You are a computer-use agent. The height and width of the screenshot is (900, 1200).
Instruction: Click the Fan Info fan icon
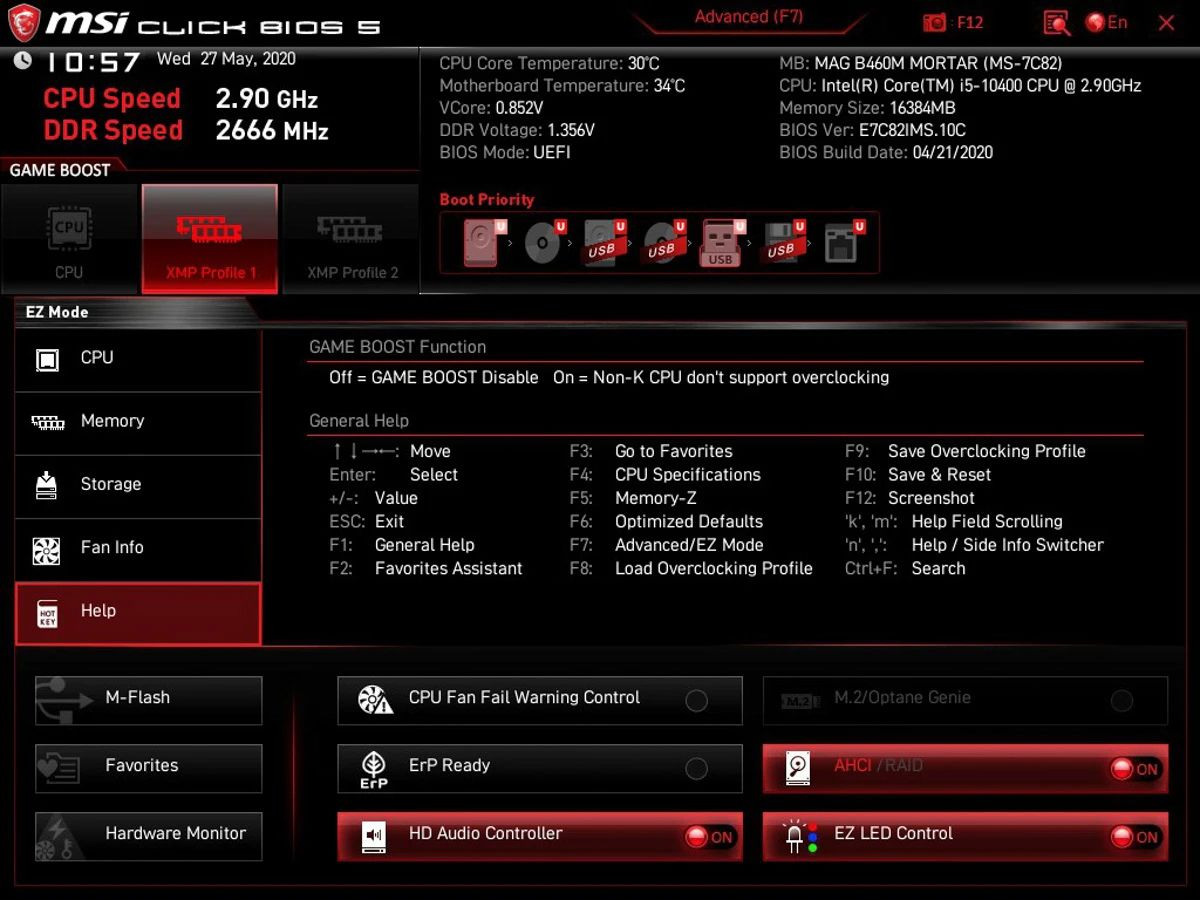point(47,549)
